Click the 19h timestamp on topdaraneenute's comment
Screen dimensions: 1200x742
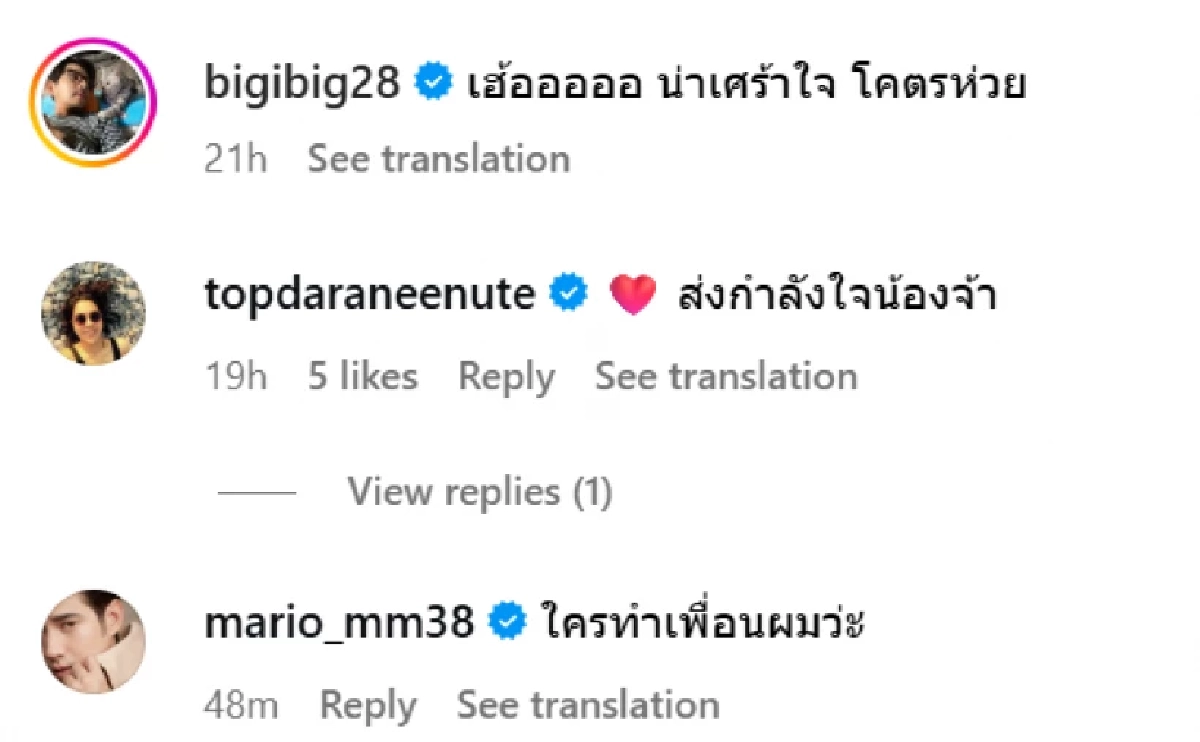click(237, 377)
